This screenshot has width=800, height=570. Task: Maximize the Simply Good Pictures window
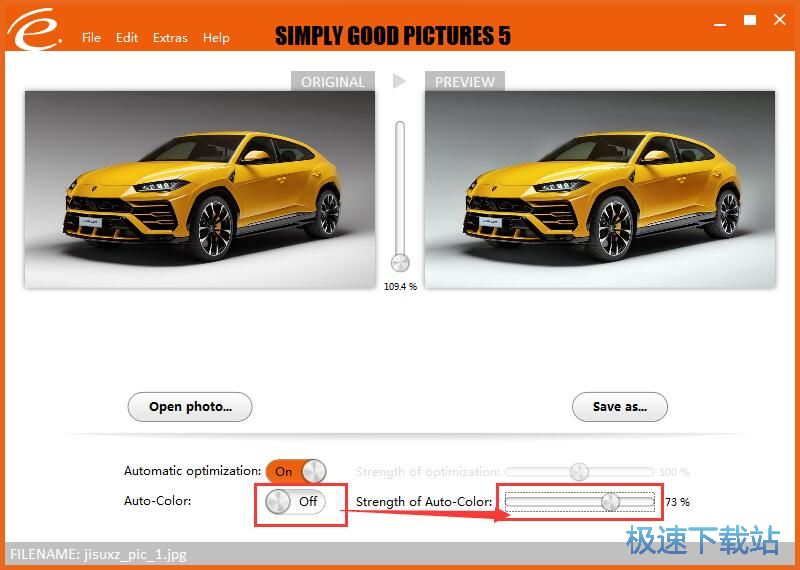tap(750, 20)
